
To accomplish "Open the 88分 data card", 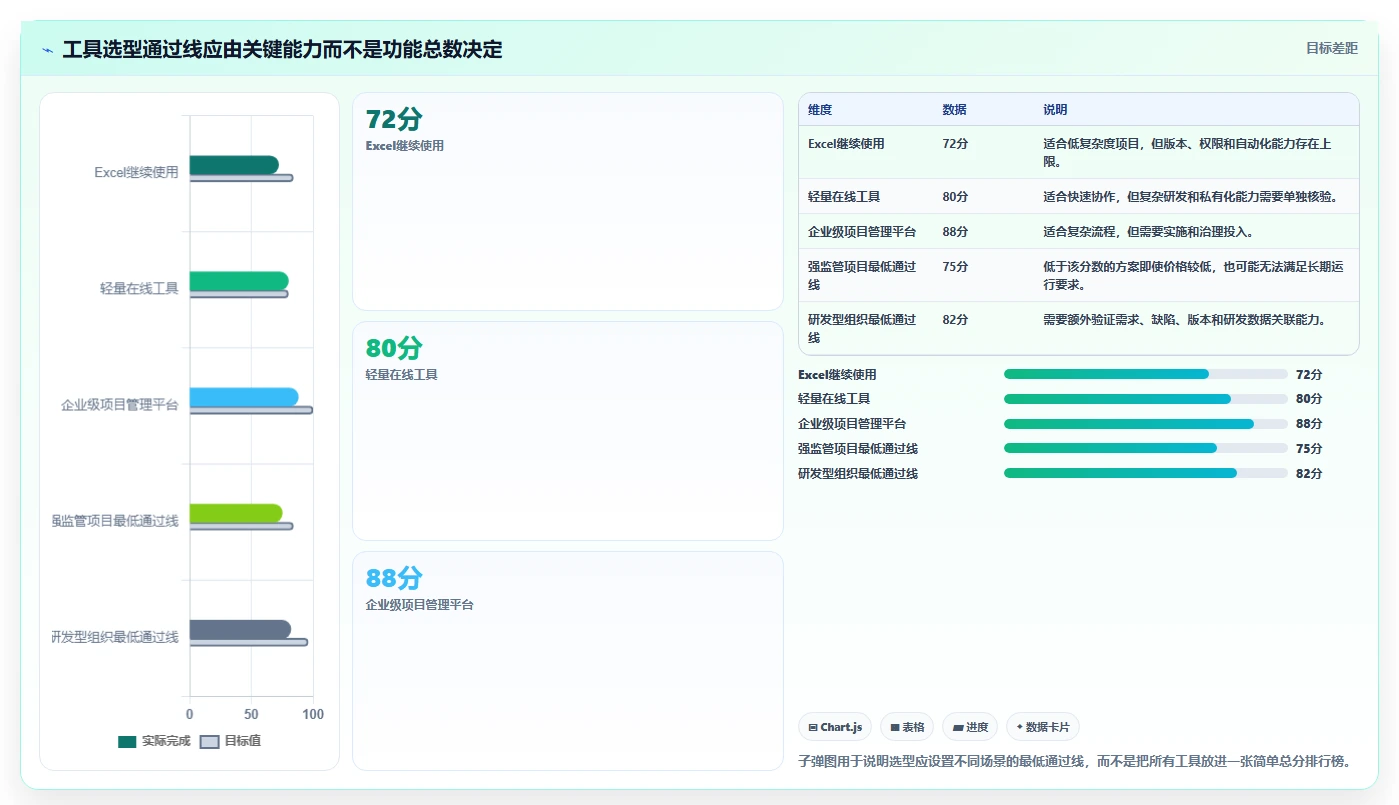I will (568, 661).
